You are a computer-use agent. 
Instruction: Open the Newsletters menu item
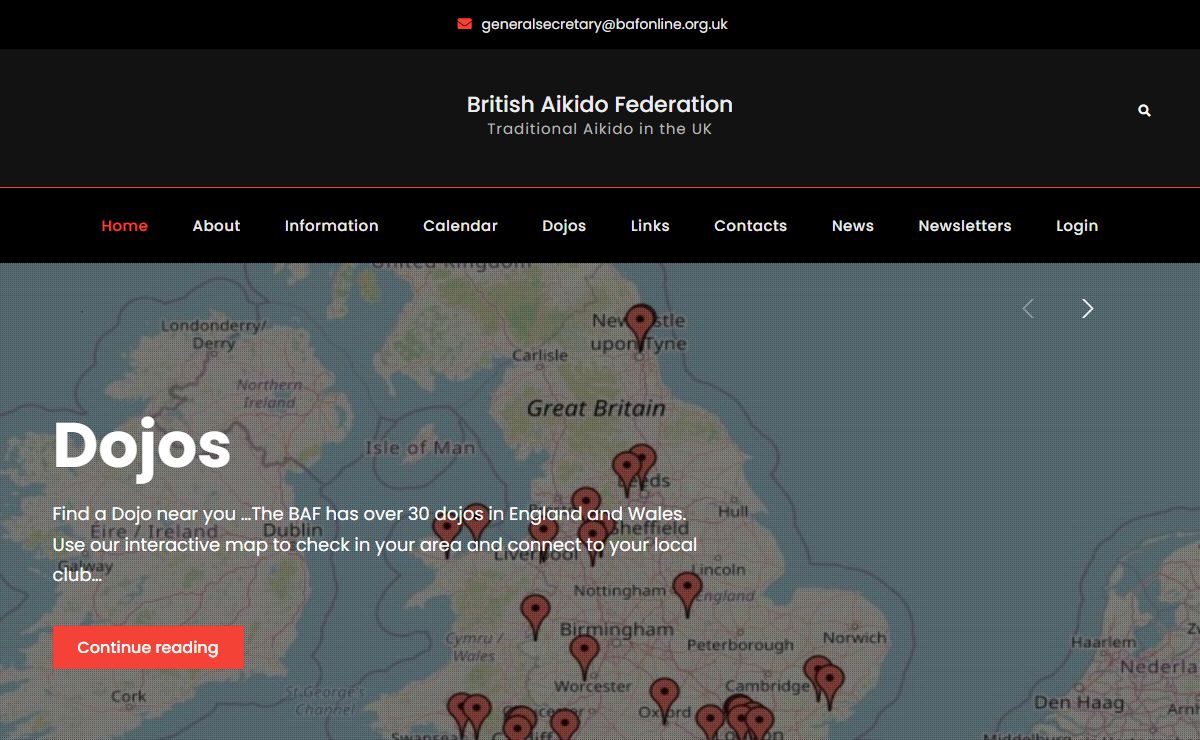coord(965,226)
